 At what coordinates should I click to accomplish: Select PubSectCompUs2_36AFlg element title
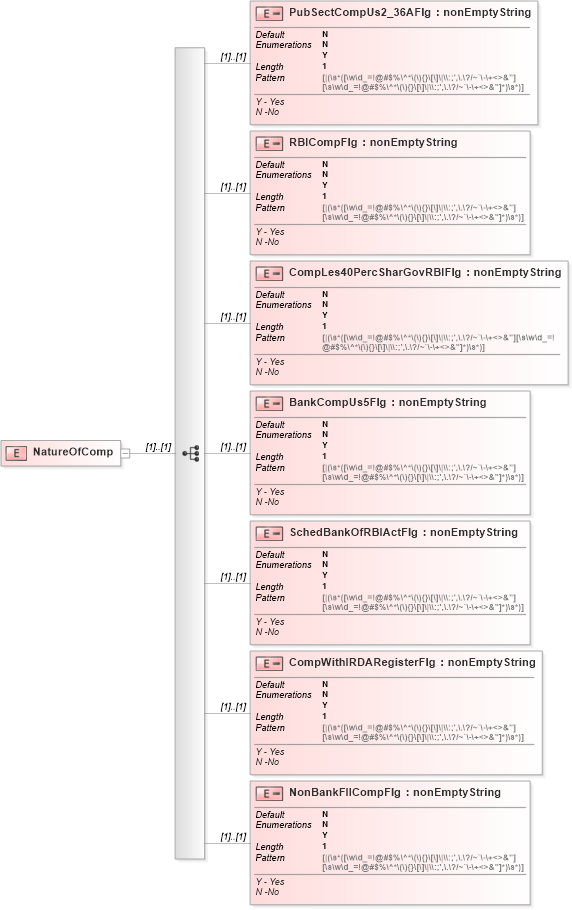[410, 12]
